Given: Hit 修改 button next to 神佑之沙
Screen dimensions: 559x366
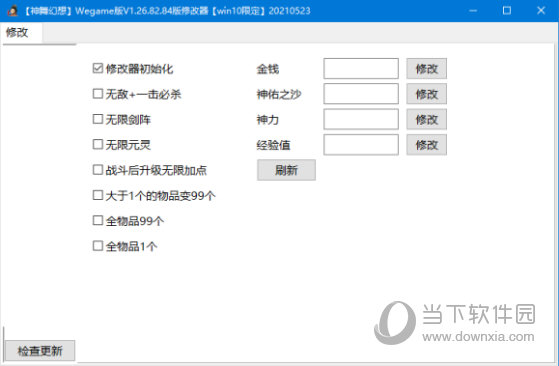Looking at the screenshot, I should [x=426, y=94].
